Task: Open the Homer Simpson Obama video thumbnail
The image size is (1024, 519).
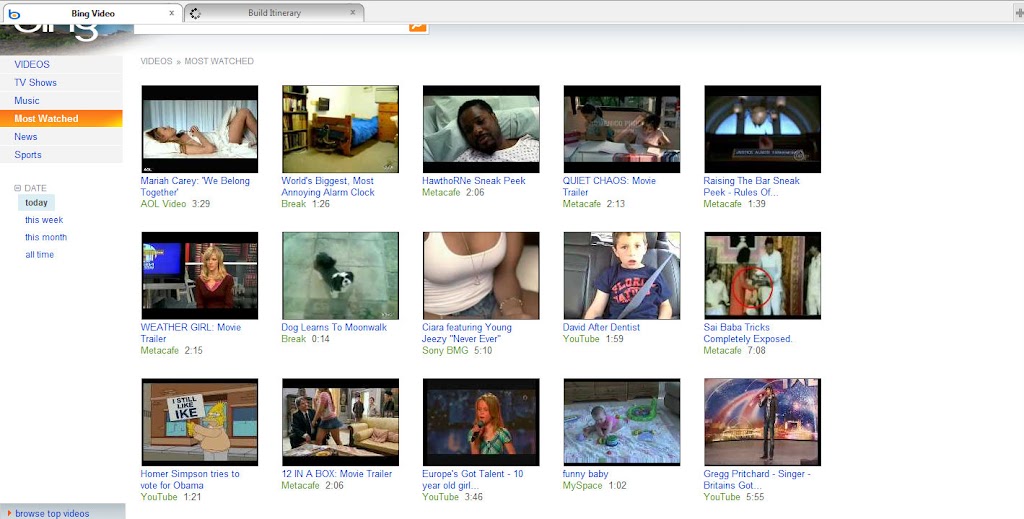Action: coord(199,422)
